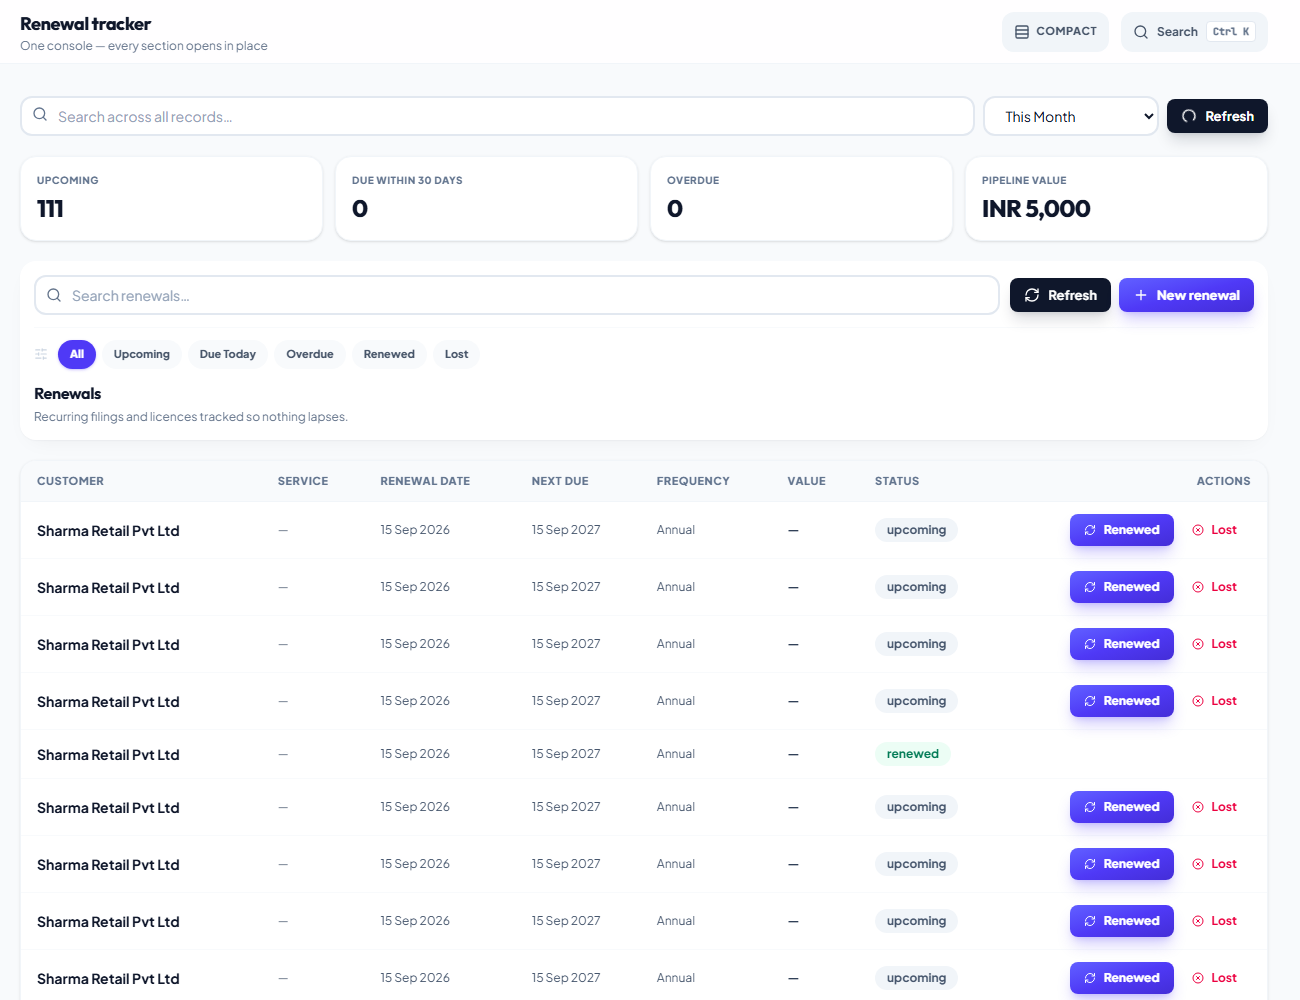
Task: Click the "Recurring filings and licences" description
Action: (191, 417)
